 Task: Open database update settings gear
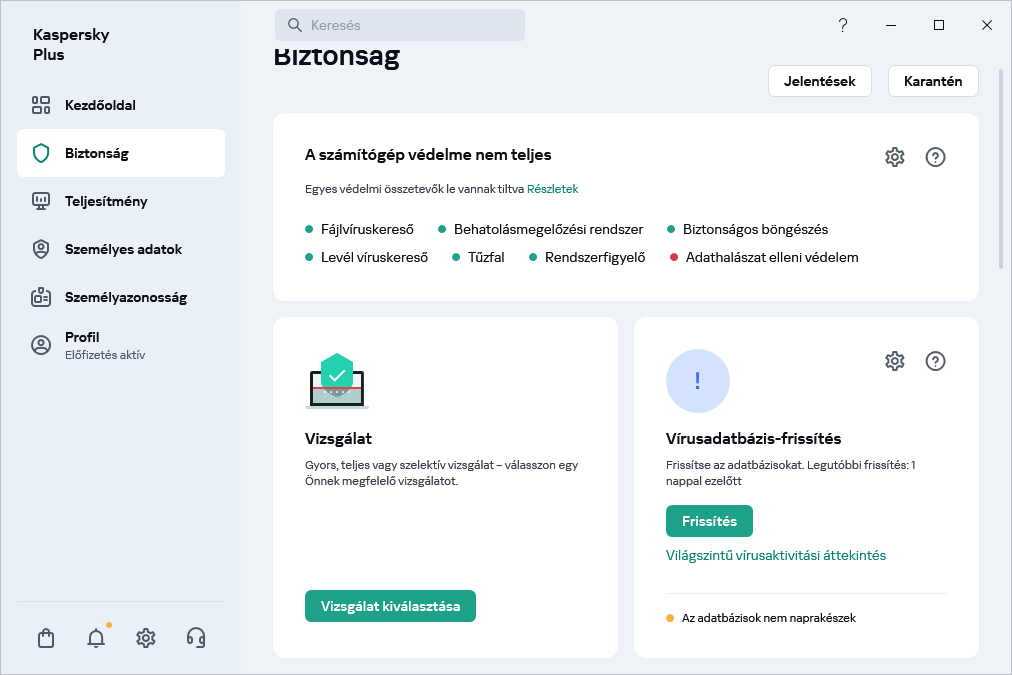pyautogui.click(x=894, y=361)
